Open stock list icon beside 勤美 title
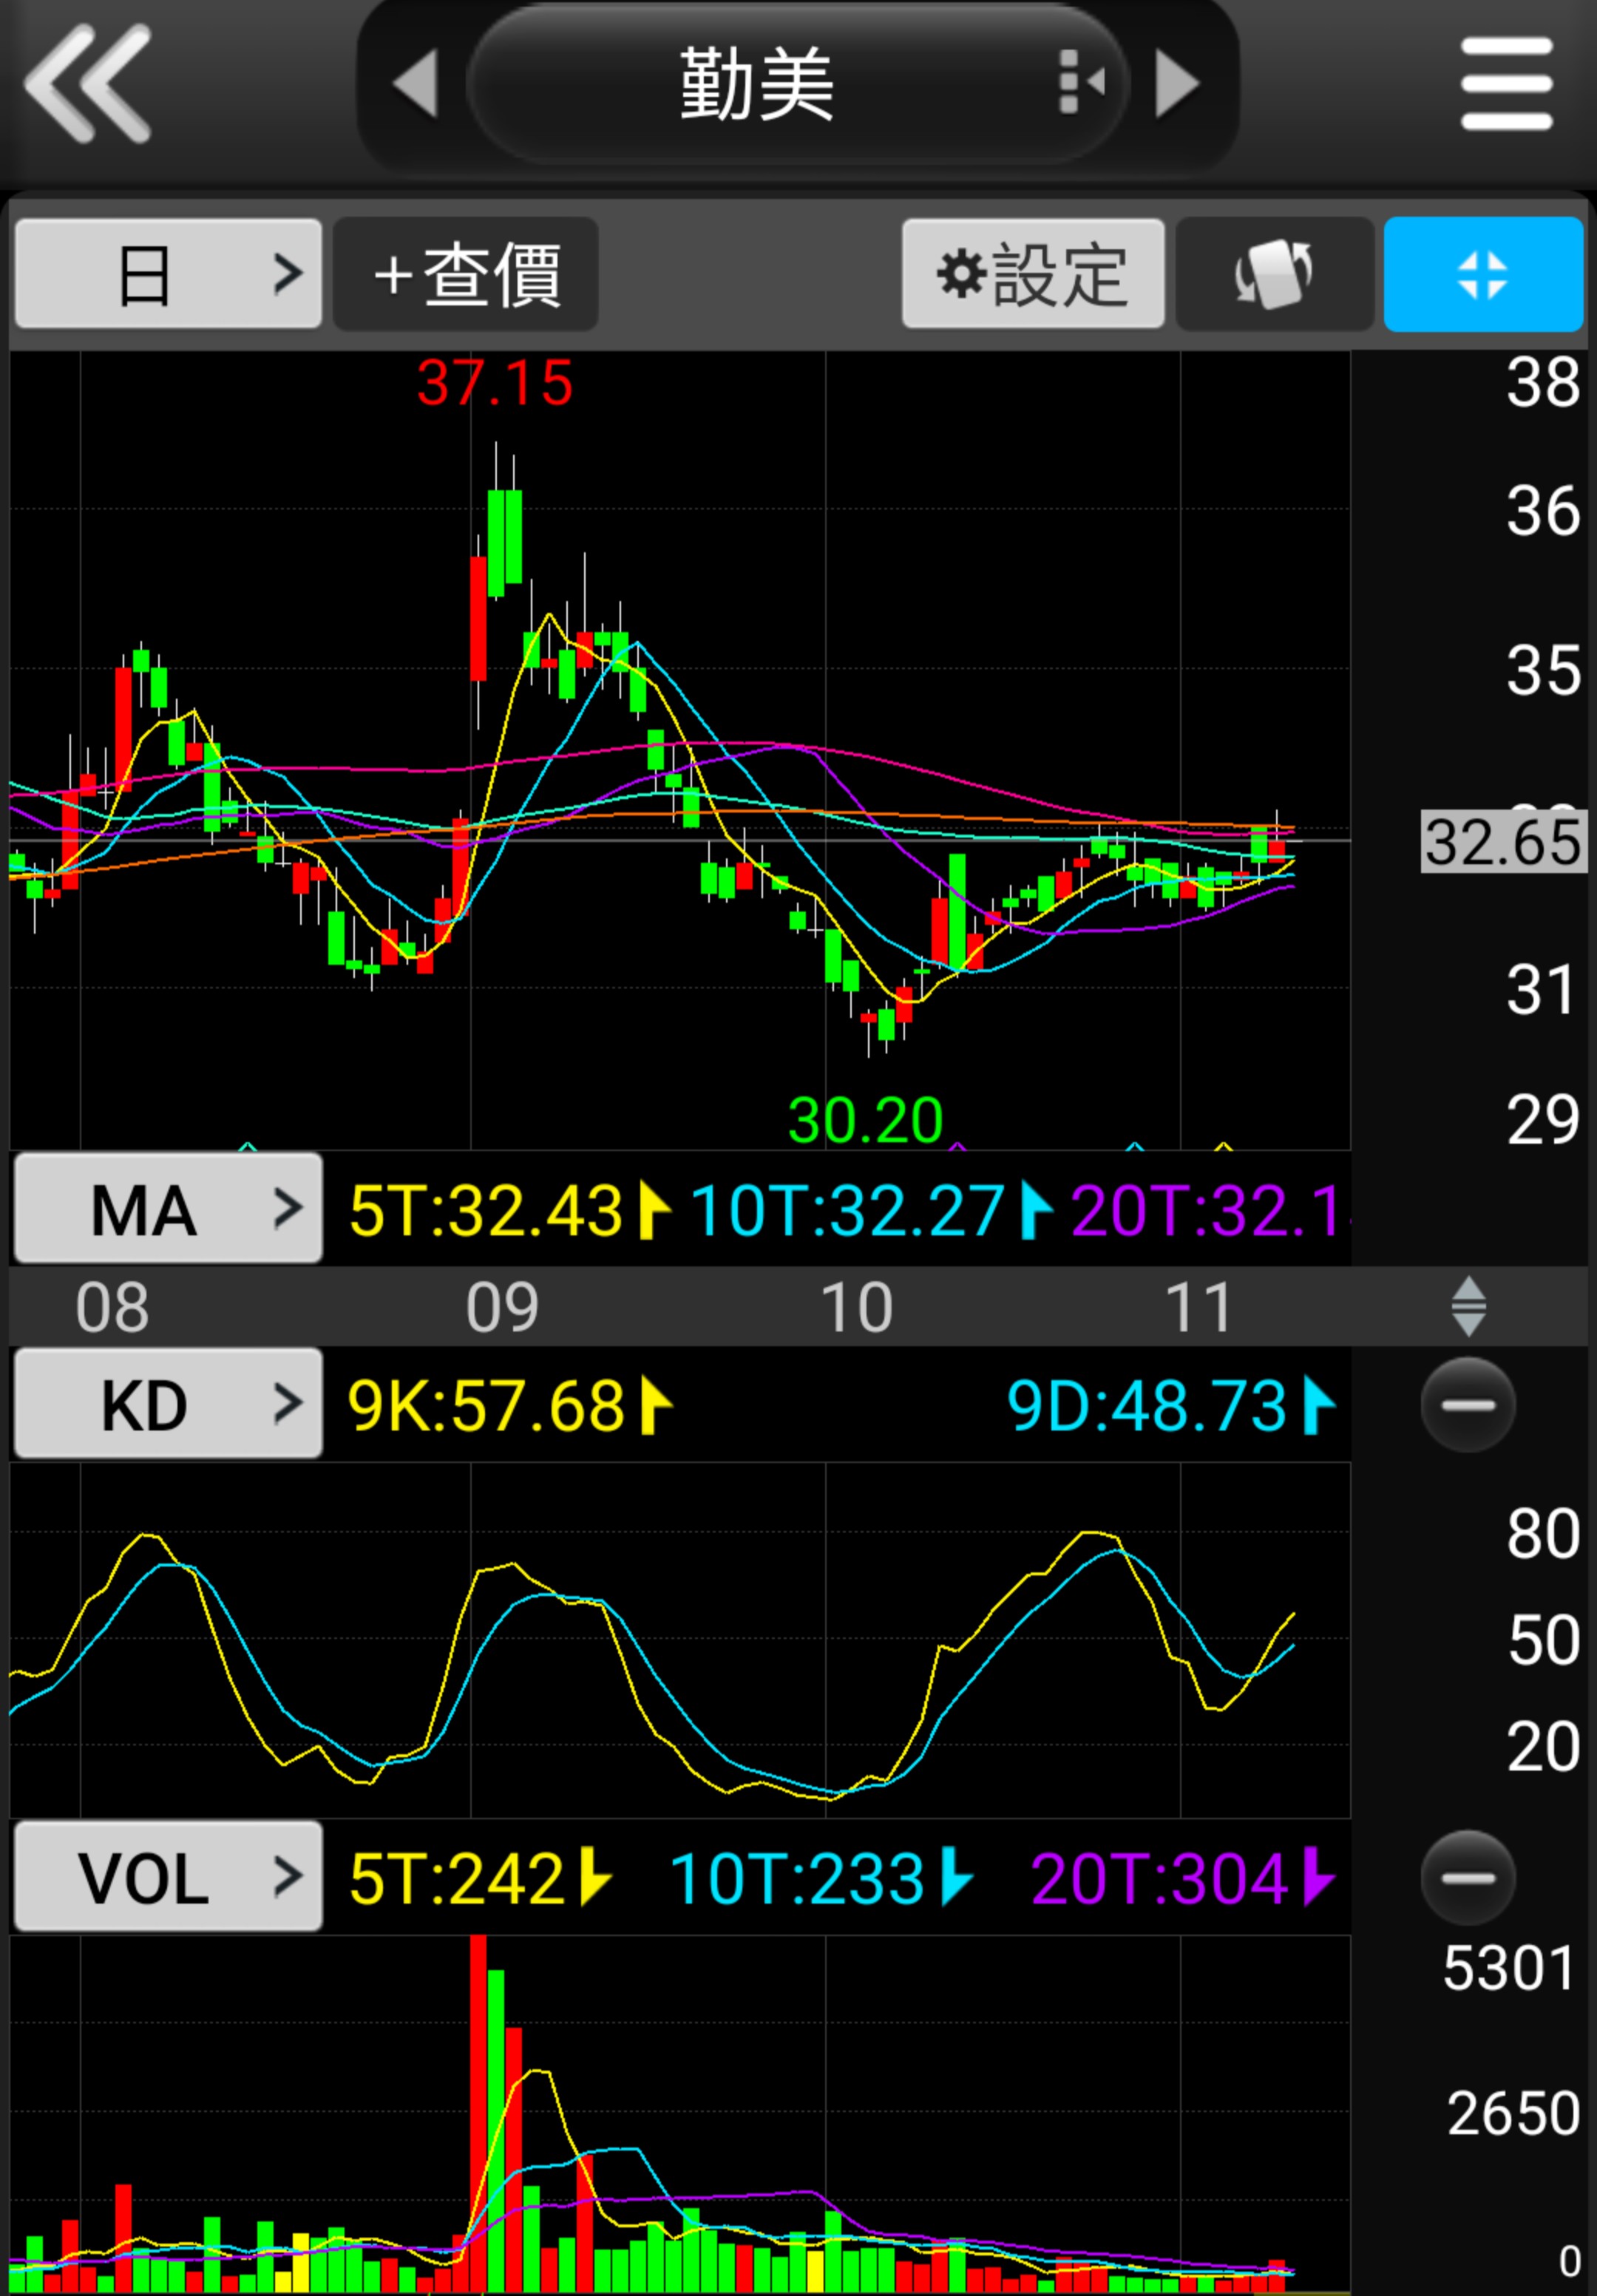The height and width of the screenshot is (2296, 1597). tap(1081, 82)
